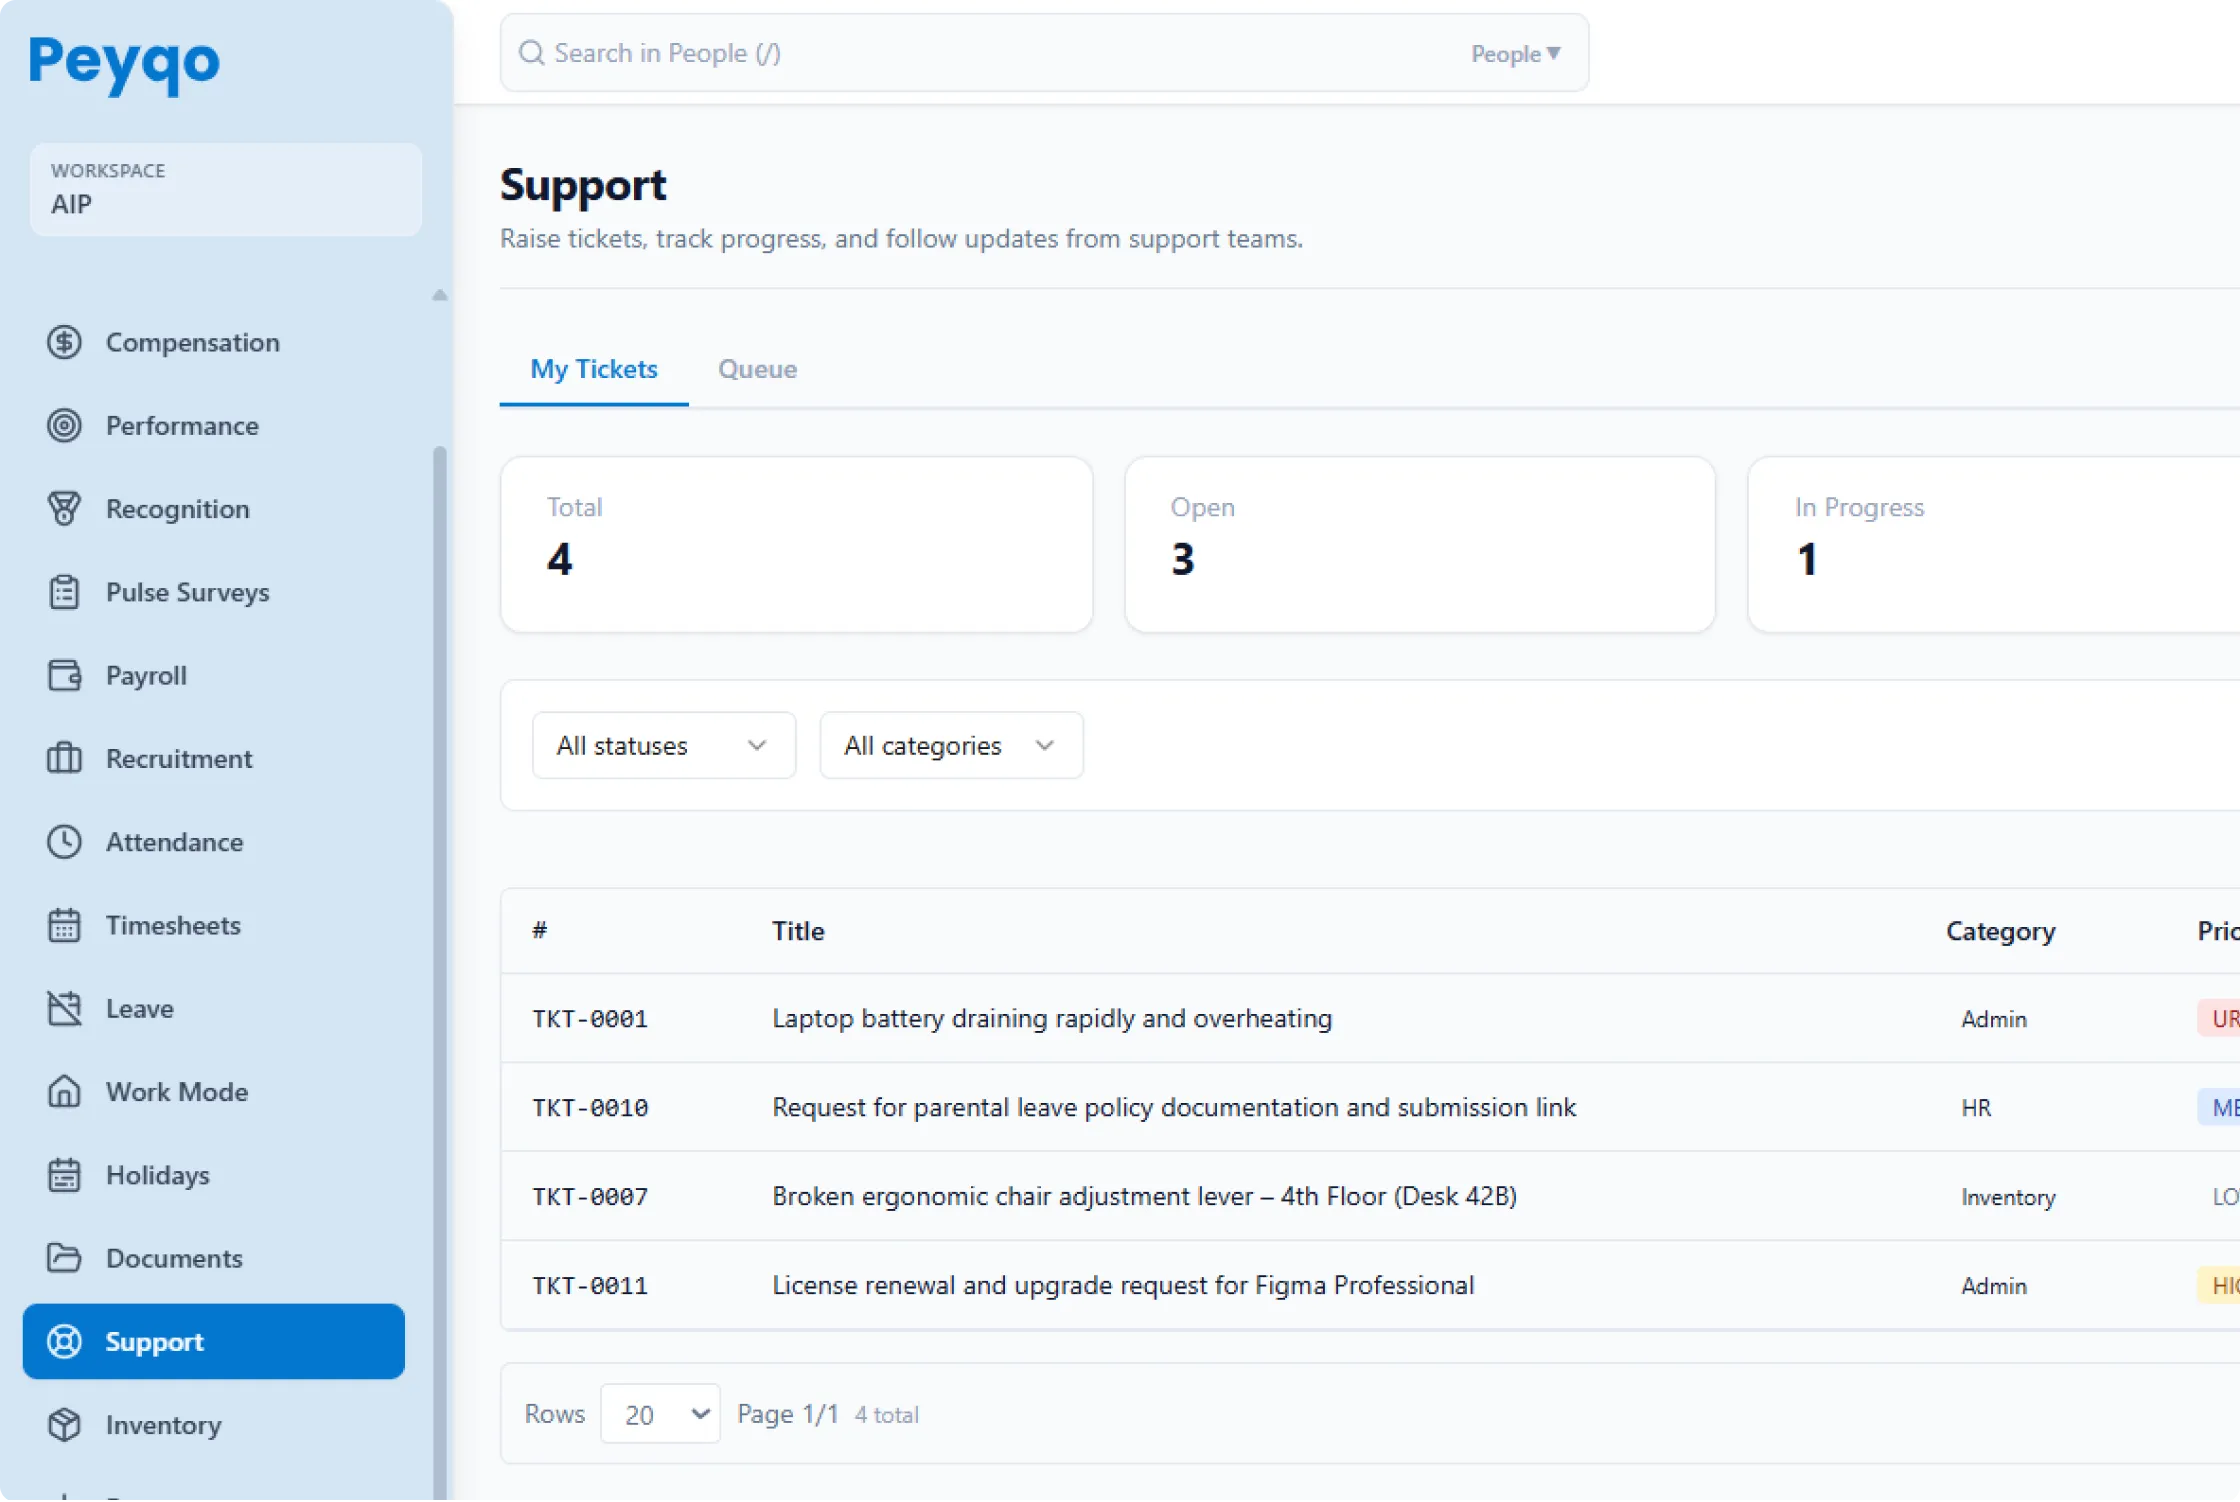Open the All categories filter dropdown

[x=951, y=745]
